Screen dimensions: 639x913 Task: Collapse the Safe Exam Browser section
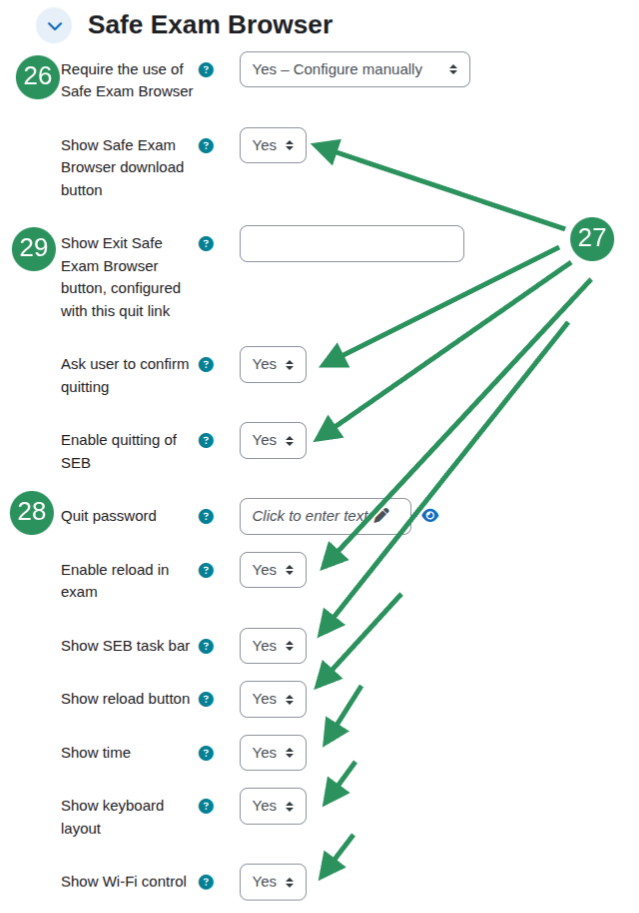click(54, 26)
